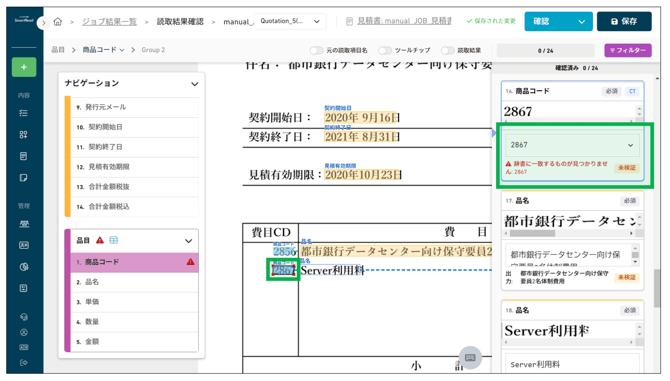The image size is (670, 381).
Task: Select 9. 発行元メール in navigation
Action: pos(134,107)
